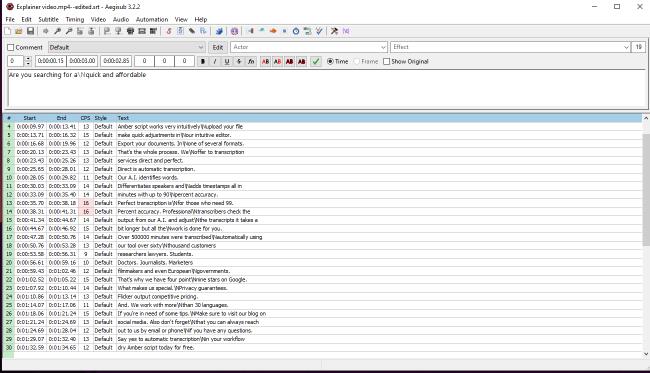This screenshot has width=650, height=373.
Task: Snap to scene toolbar icon
Action: (142, 31)
